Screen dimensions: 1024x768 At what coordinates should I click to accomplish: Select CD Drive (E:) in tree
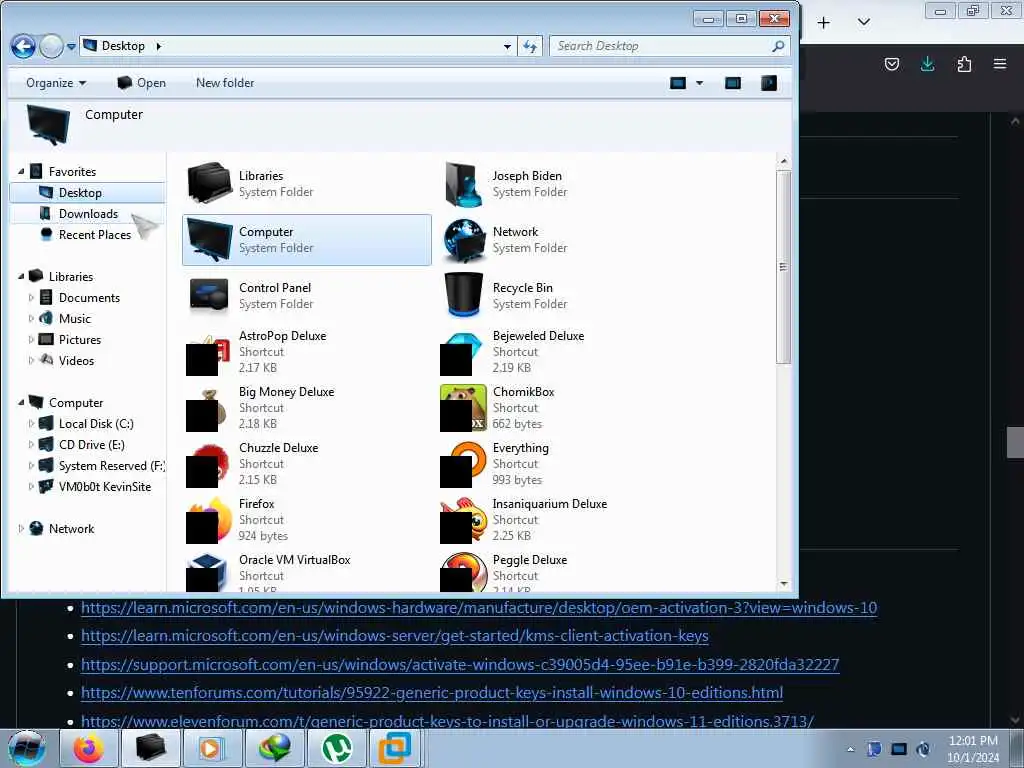pyautogui.click(x=91, y=445)
